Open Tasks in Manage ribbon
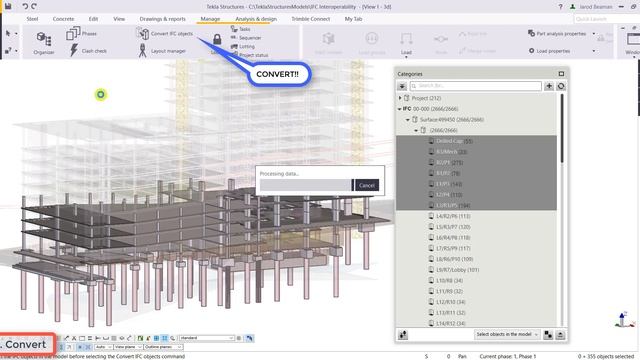The width and height of the screenshot is (640, 360). 240,29
